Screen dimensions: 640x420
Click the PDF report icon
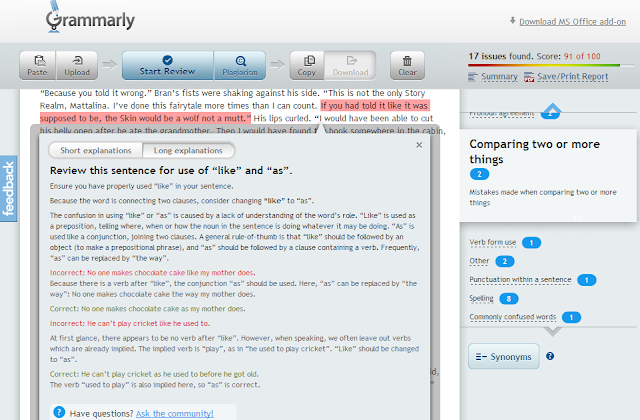point(529,77)
